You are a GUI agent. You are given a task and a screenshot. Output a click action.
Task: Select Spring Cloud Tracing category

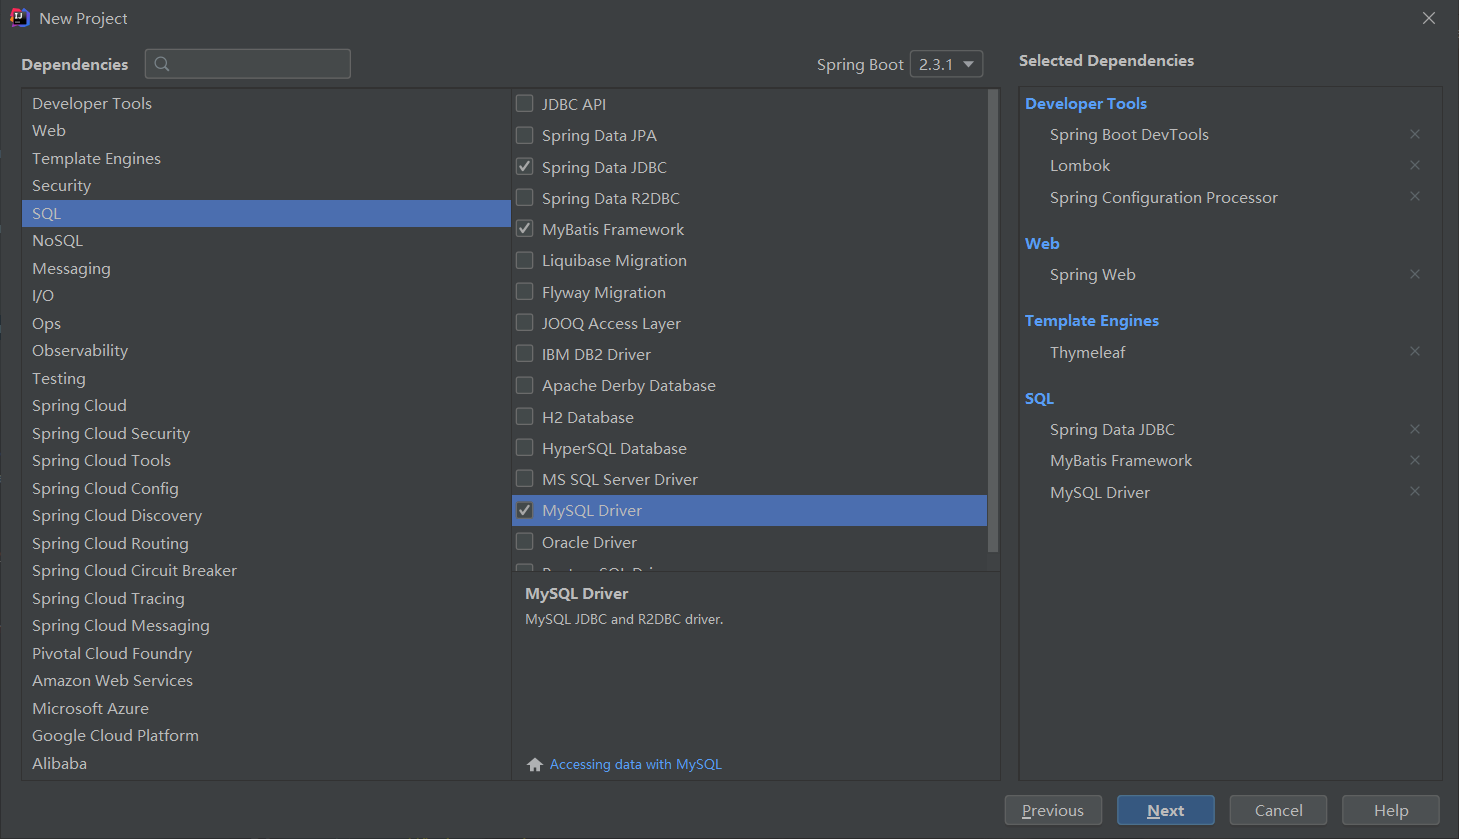[x=266, y=598]
